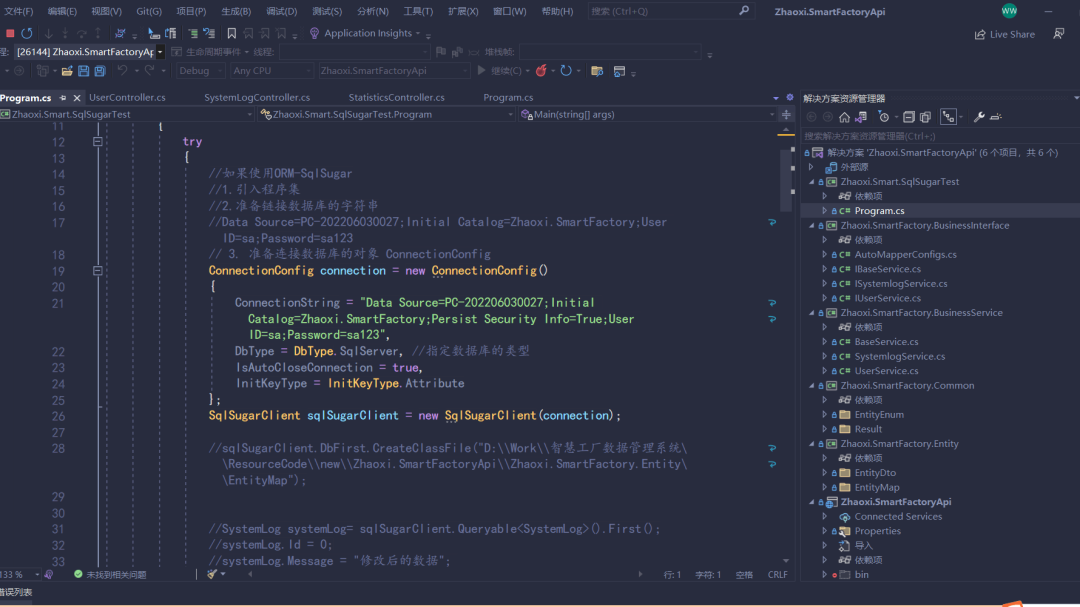The width and height of the screenshot is (1080, 607).
Task: Open editor settings gear near tab row
Action: pos(790,97)
